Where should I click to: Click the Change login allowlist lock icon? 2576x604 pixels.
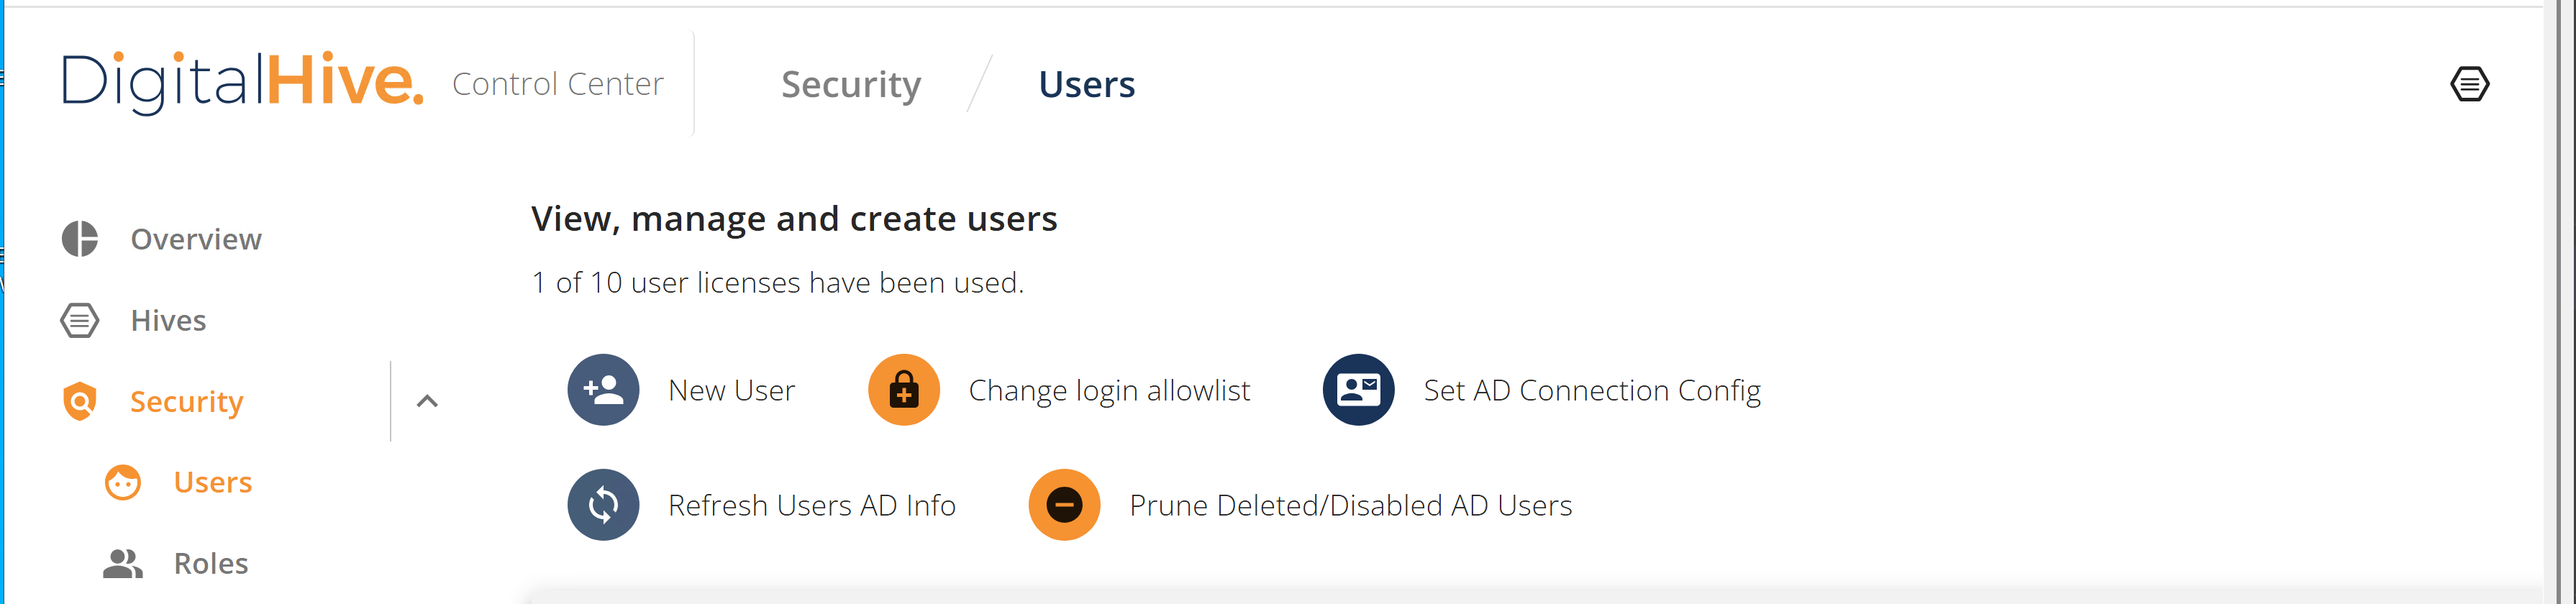(x=903, y=390)
